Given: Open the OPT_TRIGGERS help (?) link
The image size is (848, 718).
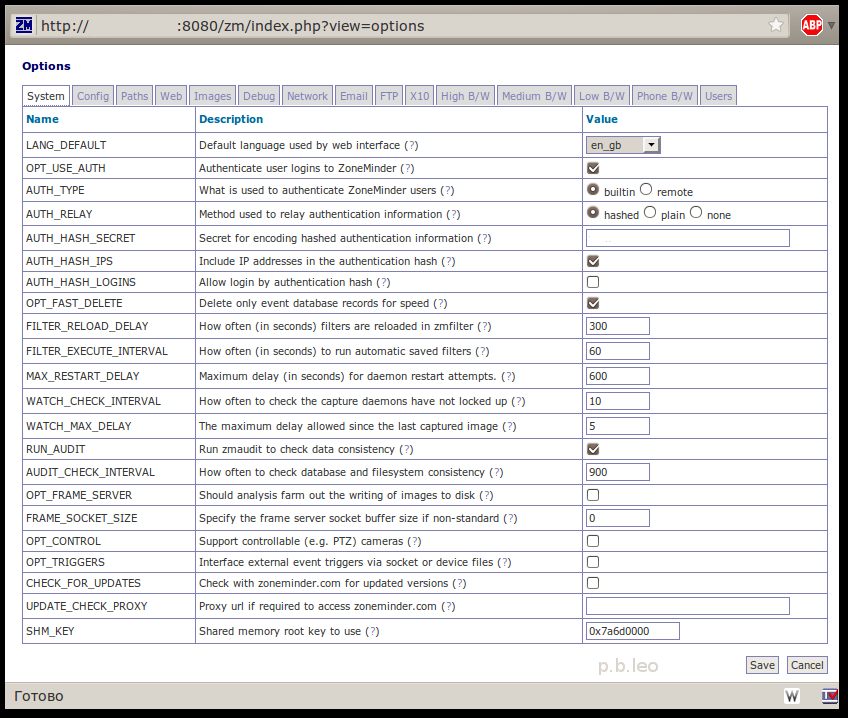Looking at the screenshot, I should pyautogui.click(x=504, y=562).
